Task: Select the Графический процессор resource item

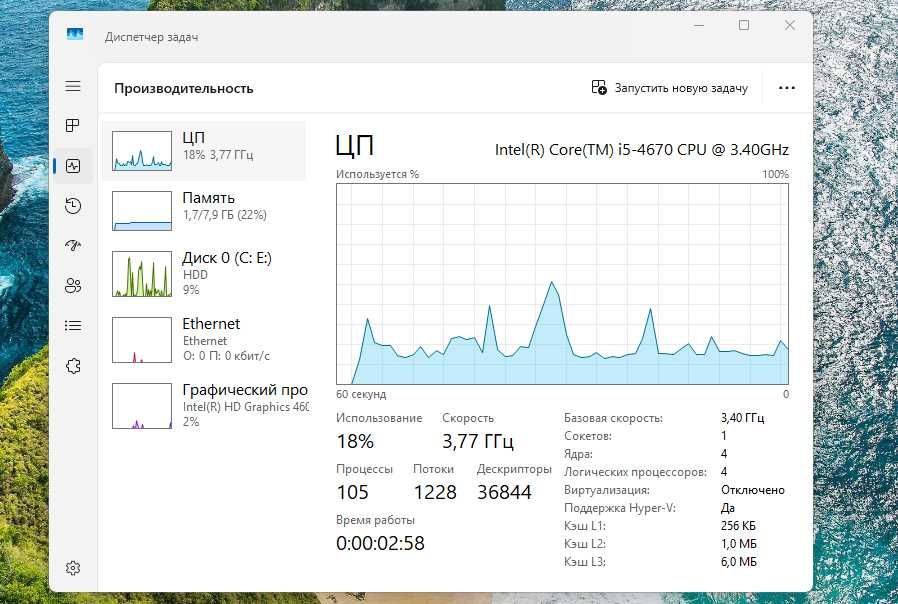Action: click(x=204, y=405)
